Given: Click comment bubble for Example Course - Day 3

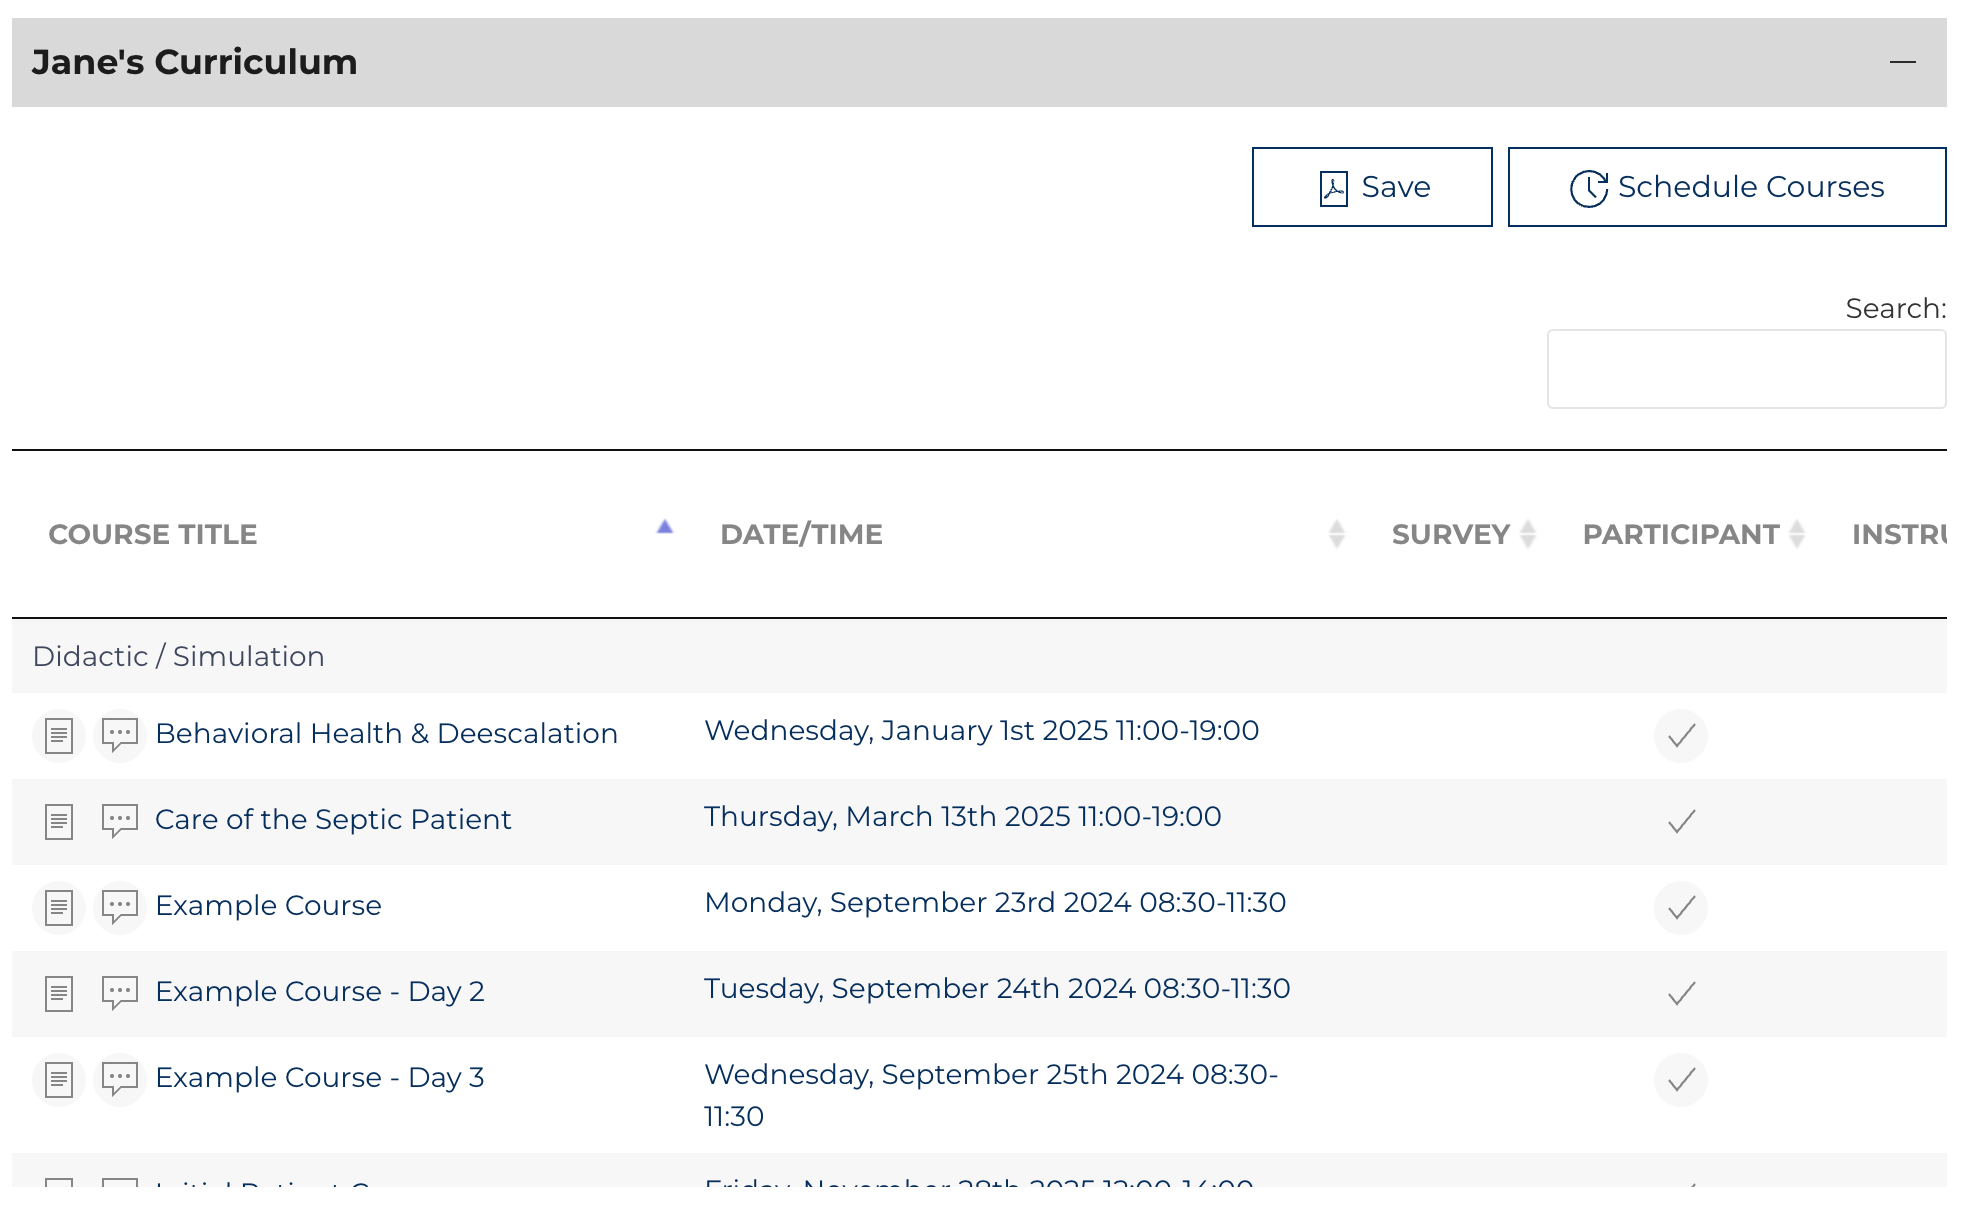Looking at the screenshot, I should pos(120,1080).
